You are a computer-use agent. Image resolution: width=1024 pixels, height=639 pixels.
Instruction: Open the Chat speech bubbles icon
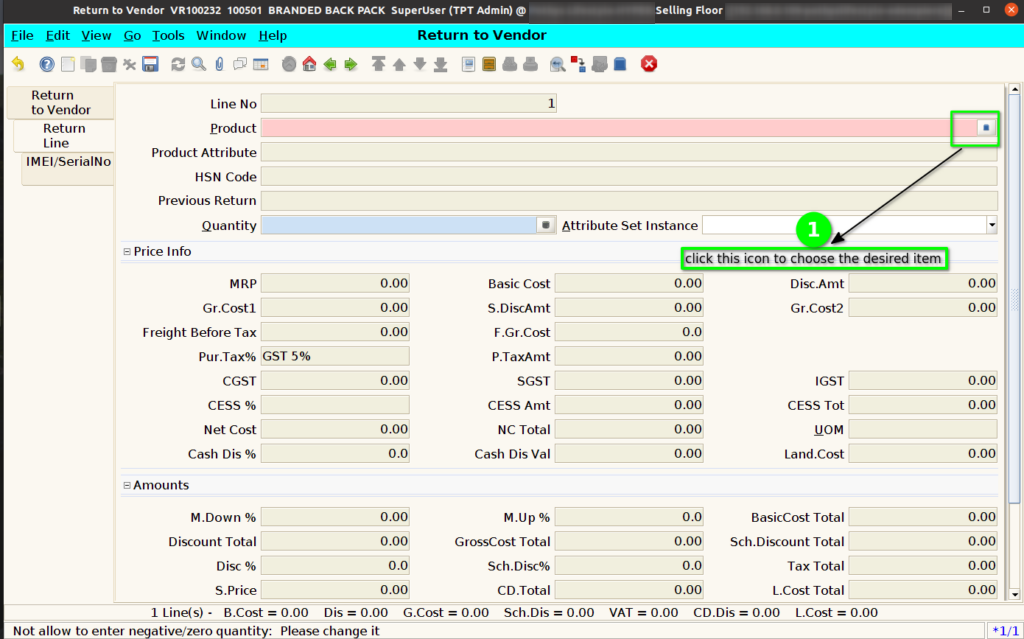pos(240,64)
